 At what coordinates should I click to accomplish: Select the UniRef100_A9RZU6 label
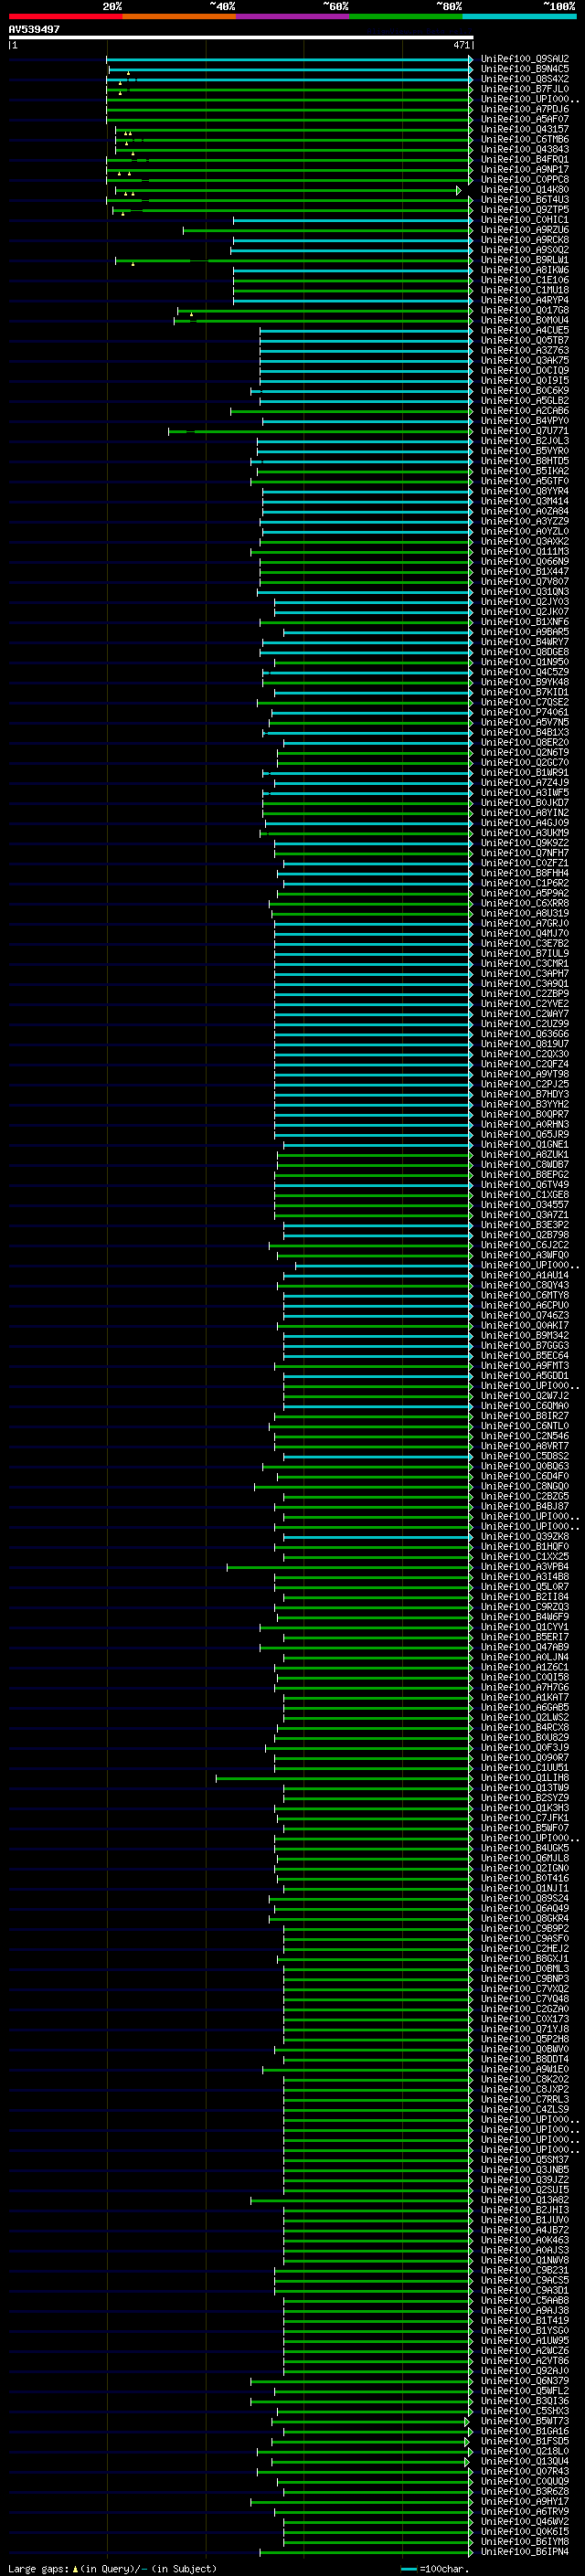point(525,230)
